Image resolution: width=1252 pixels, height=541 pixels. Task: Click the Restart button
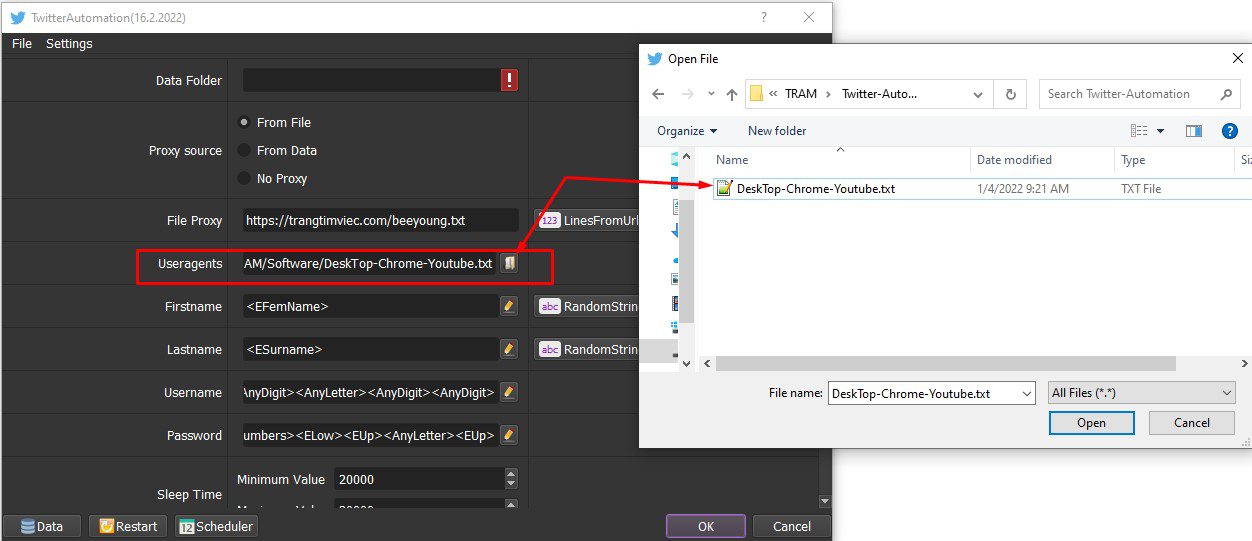[x=128, y=526]
